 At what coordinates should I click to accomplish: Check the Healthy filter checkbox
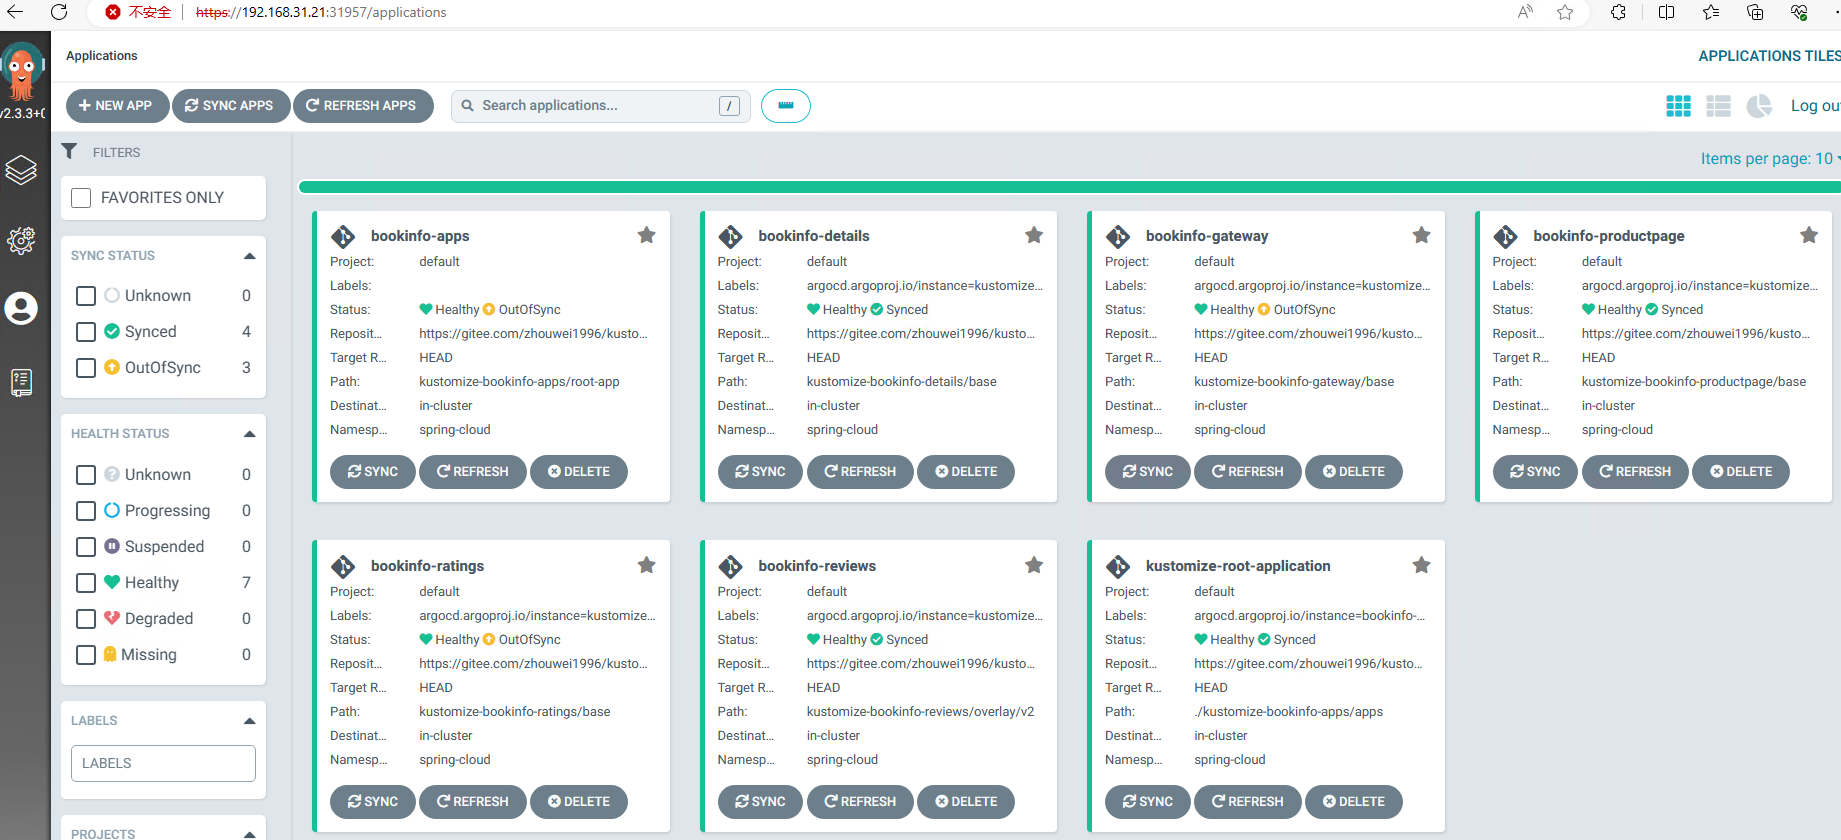tap(86, 583)
